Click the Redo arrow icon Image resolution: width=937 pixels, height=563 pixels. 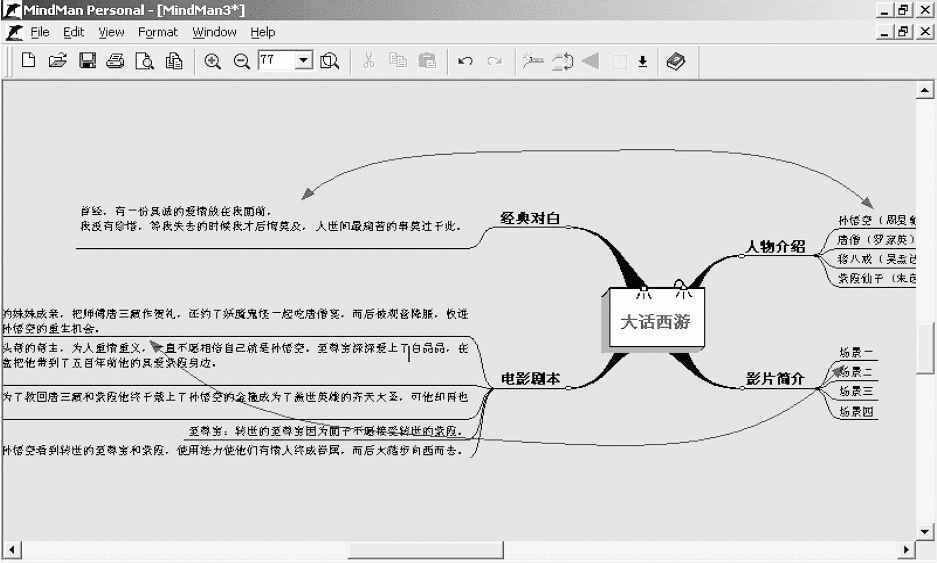pos(494,61)
